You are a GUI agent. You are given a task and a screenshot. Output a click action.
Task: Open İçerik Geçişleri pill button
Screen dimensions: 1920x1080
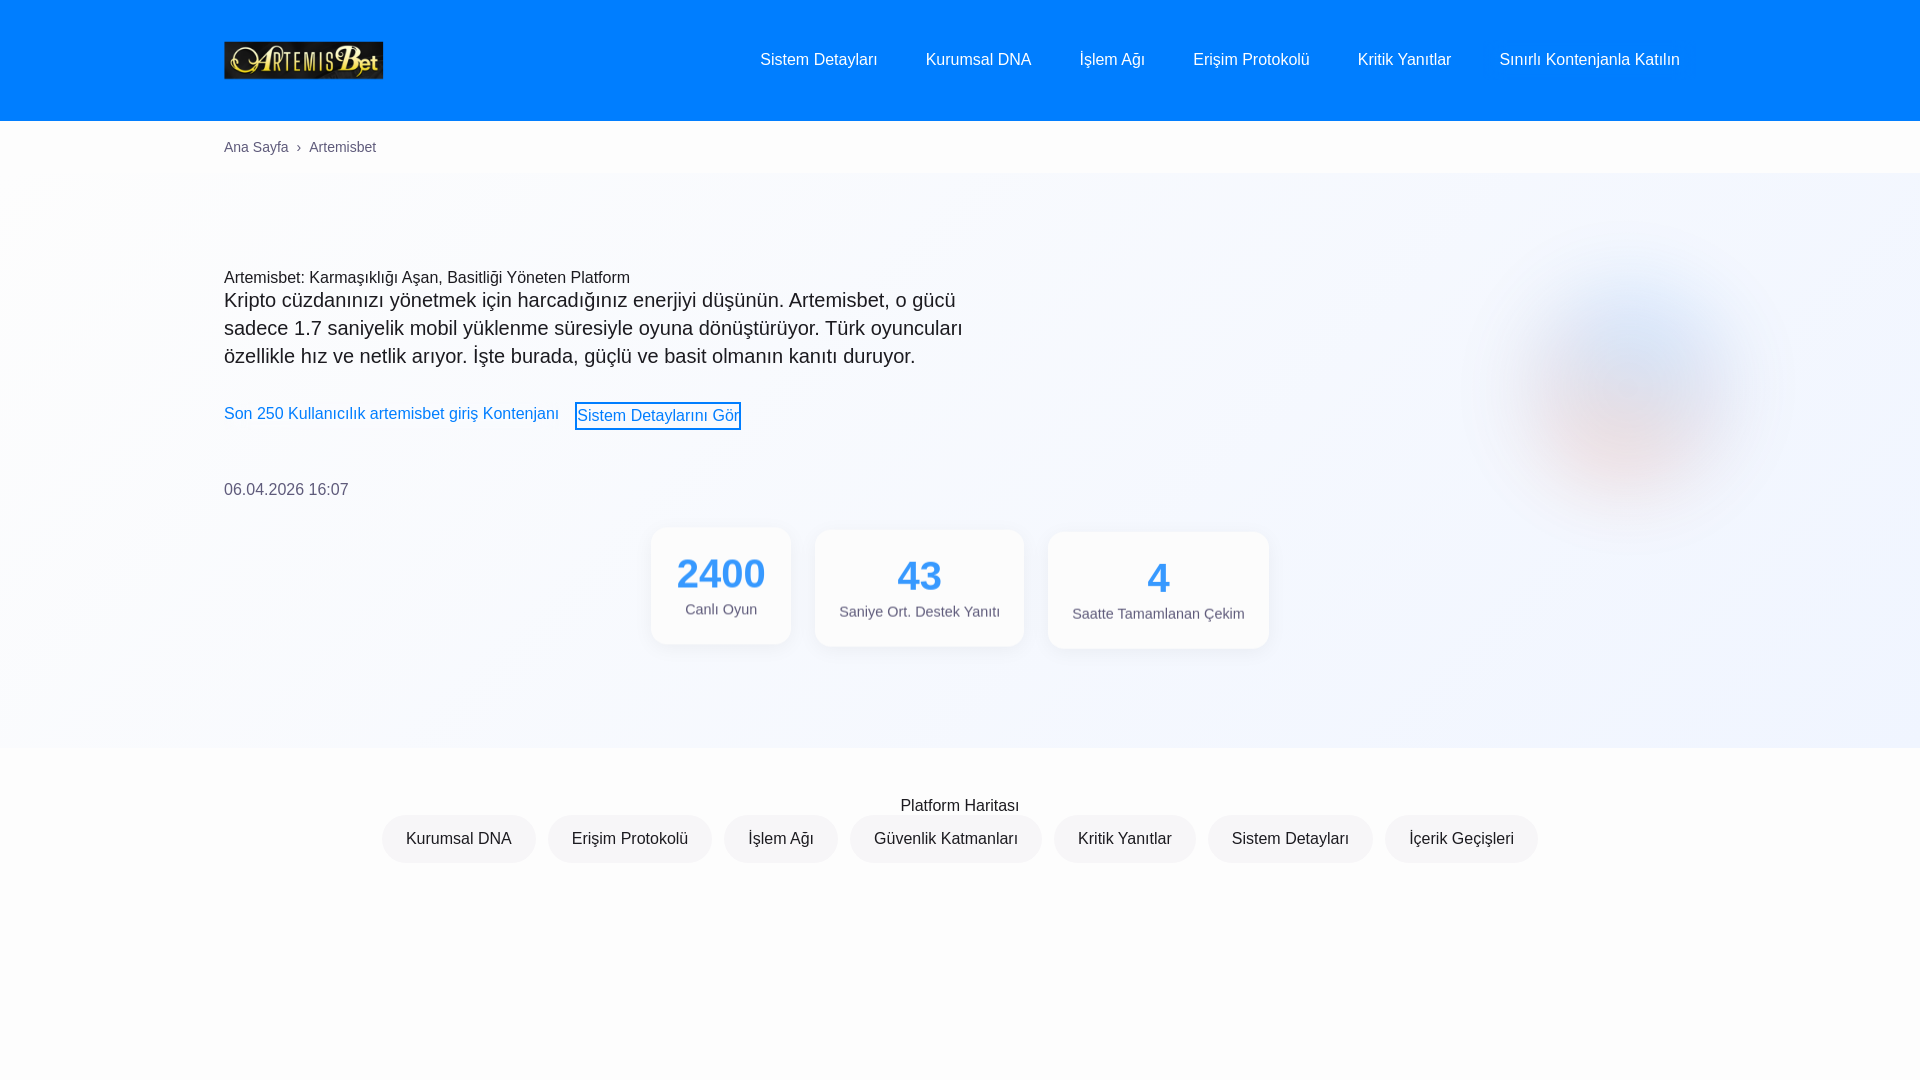tap(1461, 839)
